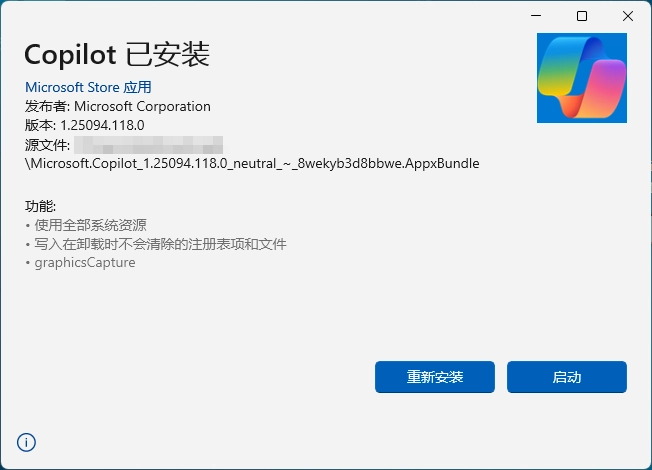
Task: Click the Copilot app logo
Action: pos(582,78)
